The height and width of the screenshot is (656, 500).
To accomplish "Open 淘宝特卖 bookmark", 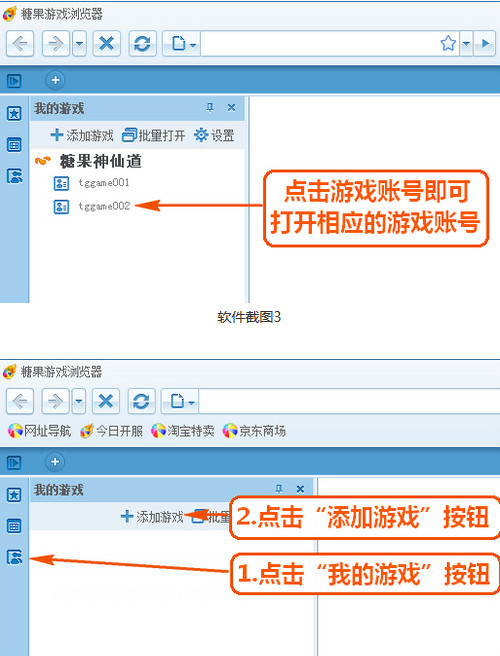I will (x=183, y=430).
